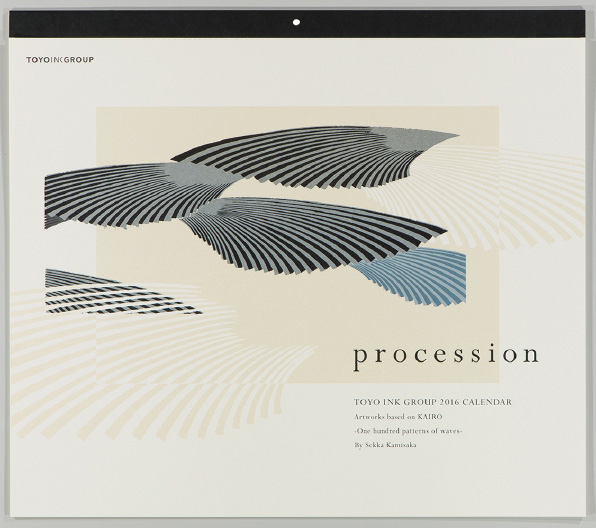Click the black binding strip at top

tap(297, 24)
